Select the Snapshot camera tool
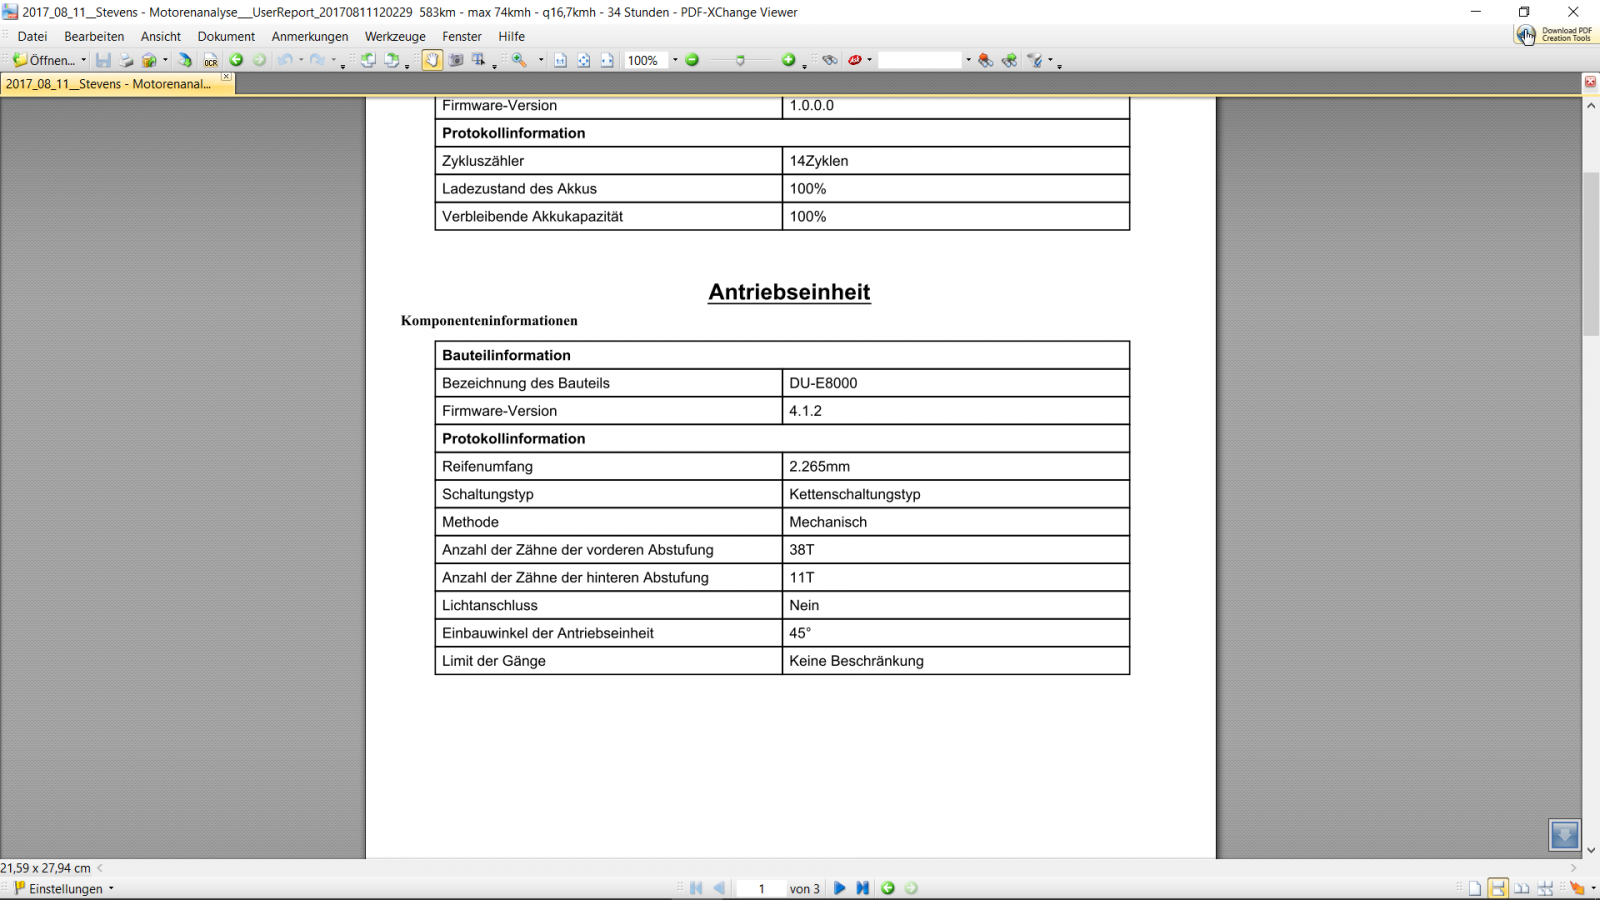 (x=456, y=60)
